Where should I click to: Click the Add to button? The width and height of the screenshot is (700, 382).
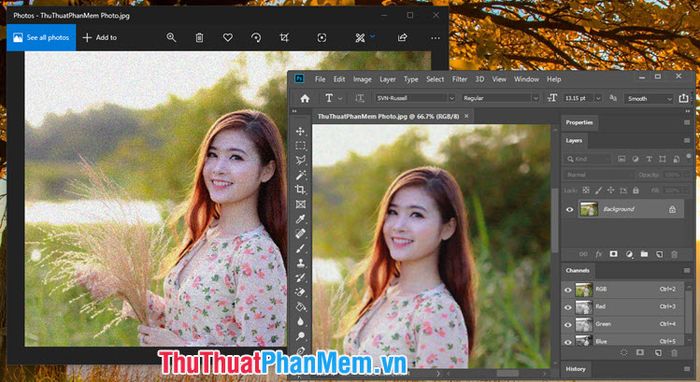(x=100, y=37)
